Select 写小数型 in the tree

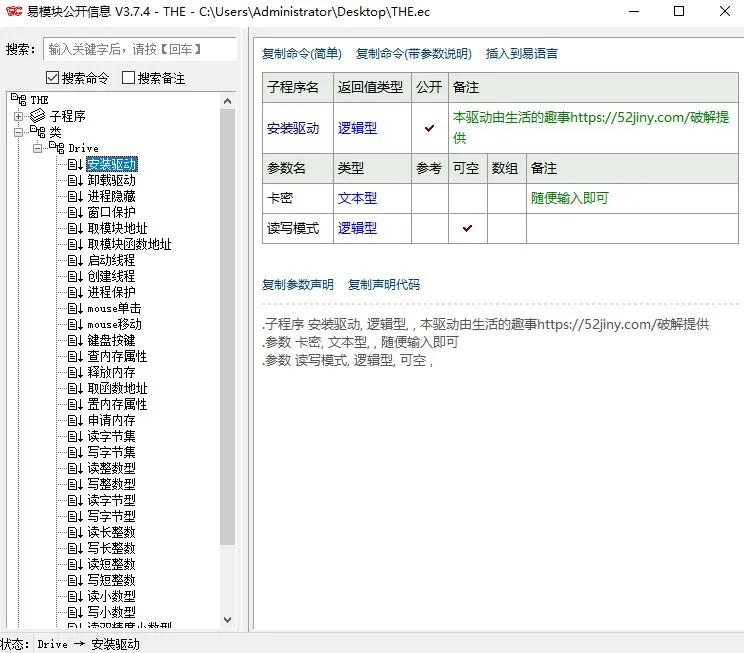pos(112,612)
